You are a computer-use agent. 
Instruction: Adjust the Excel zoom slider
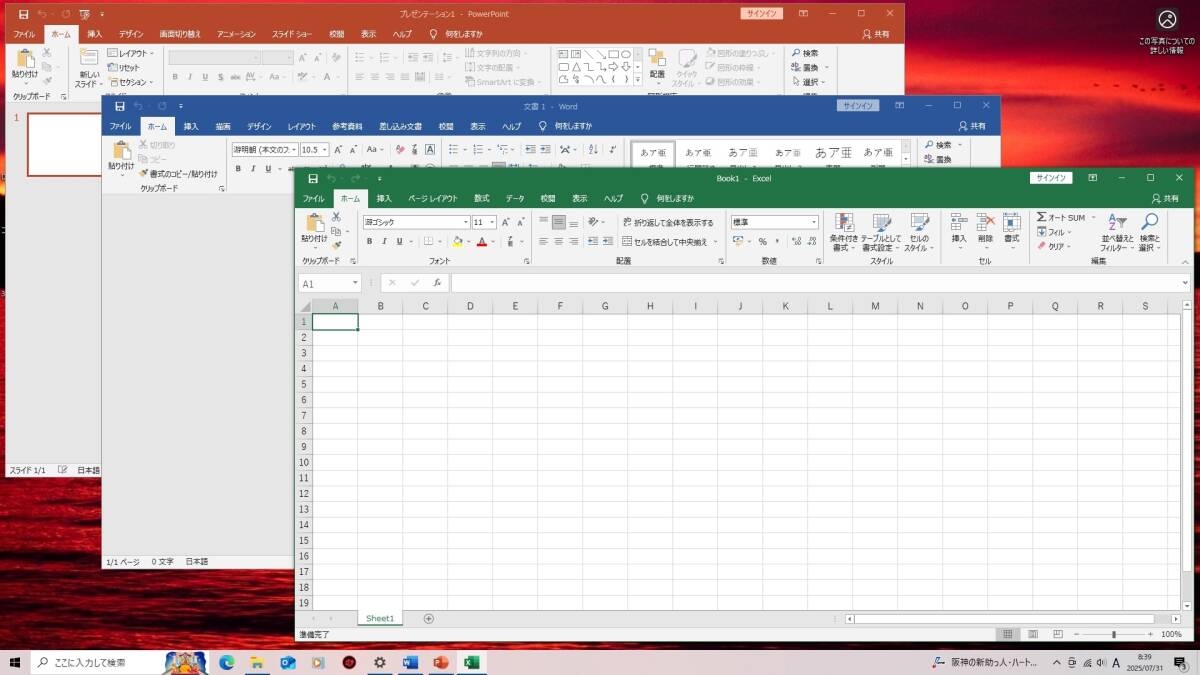coord(1114,634)
